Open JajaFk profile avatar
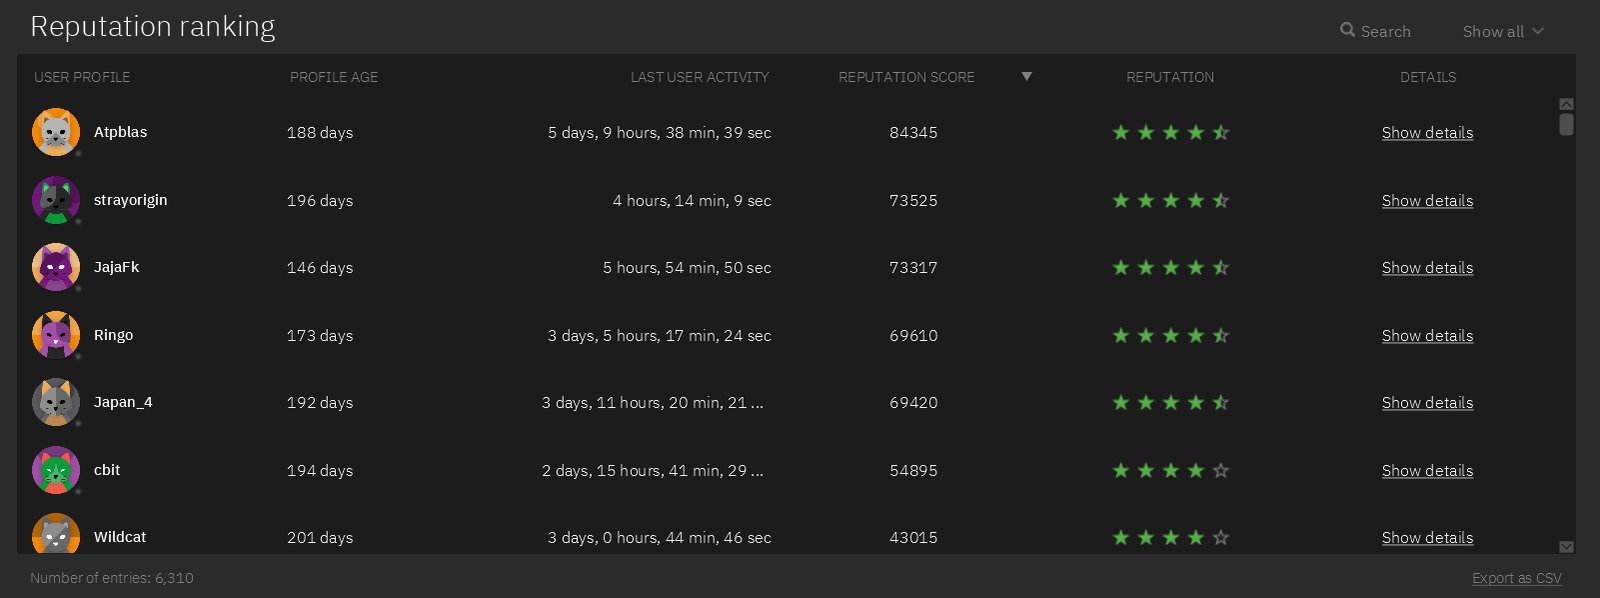The height and width of the screenshot is (598, 1600). click(x=56, y=267)
